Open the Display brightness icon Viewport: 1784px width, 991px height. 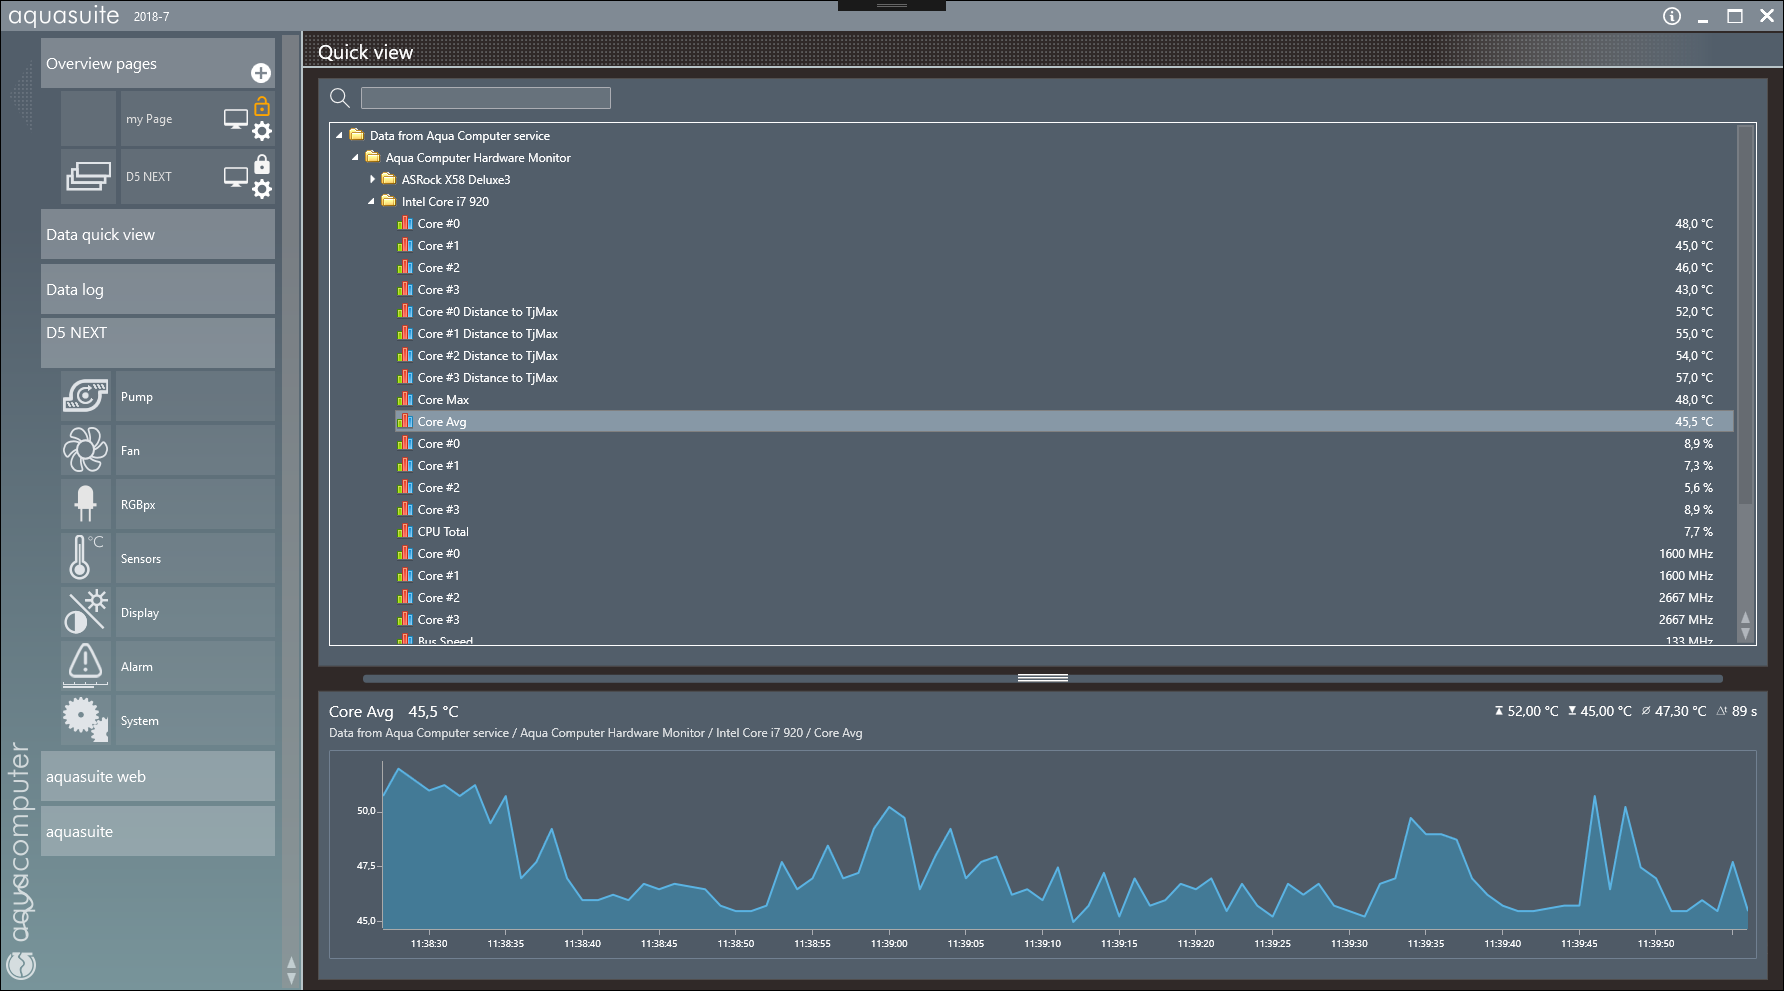pyautogui.click(x=86, y=612)
